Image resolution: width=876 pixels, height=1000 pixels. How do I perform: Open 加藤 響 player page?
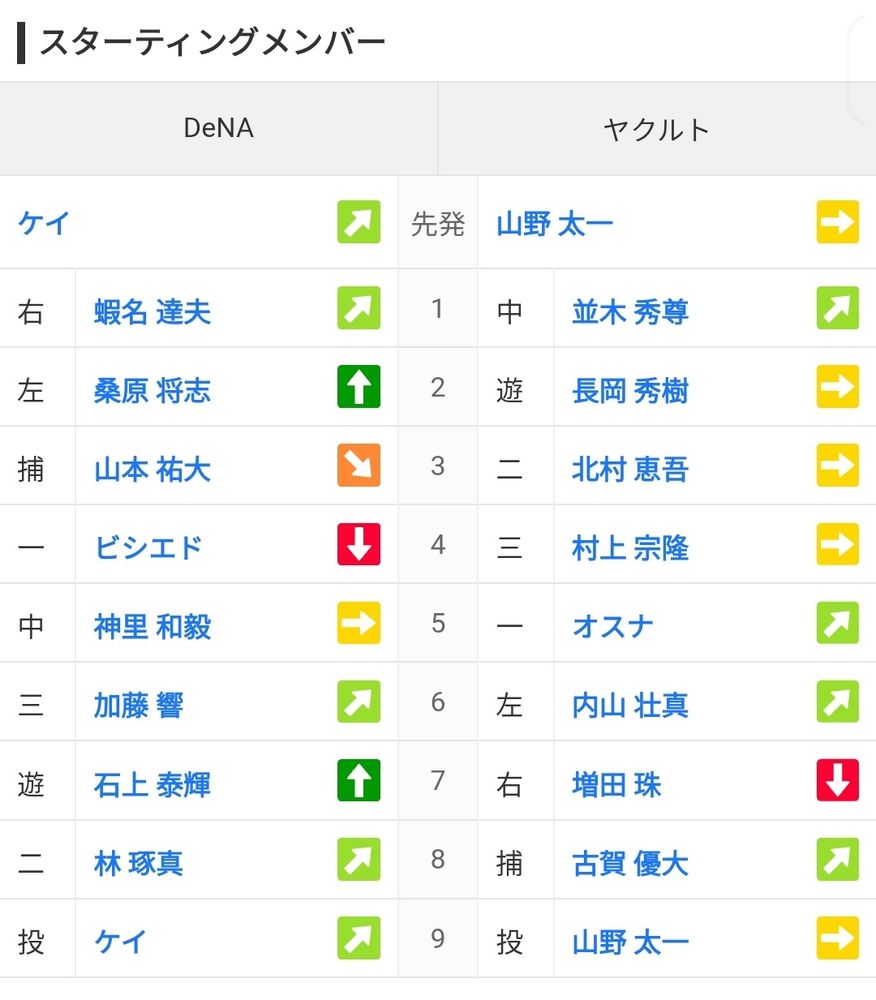coord(138,704)
